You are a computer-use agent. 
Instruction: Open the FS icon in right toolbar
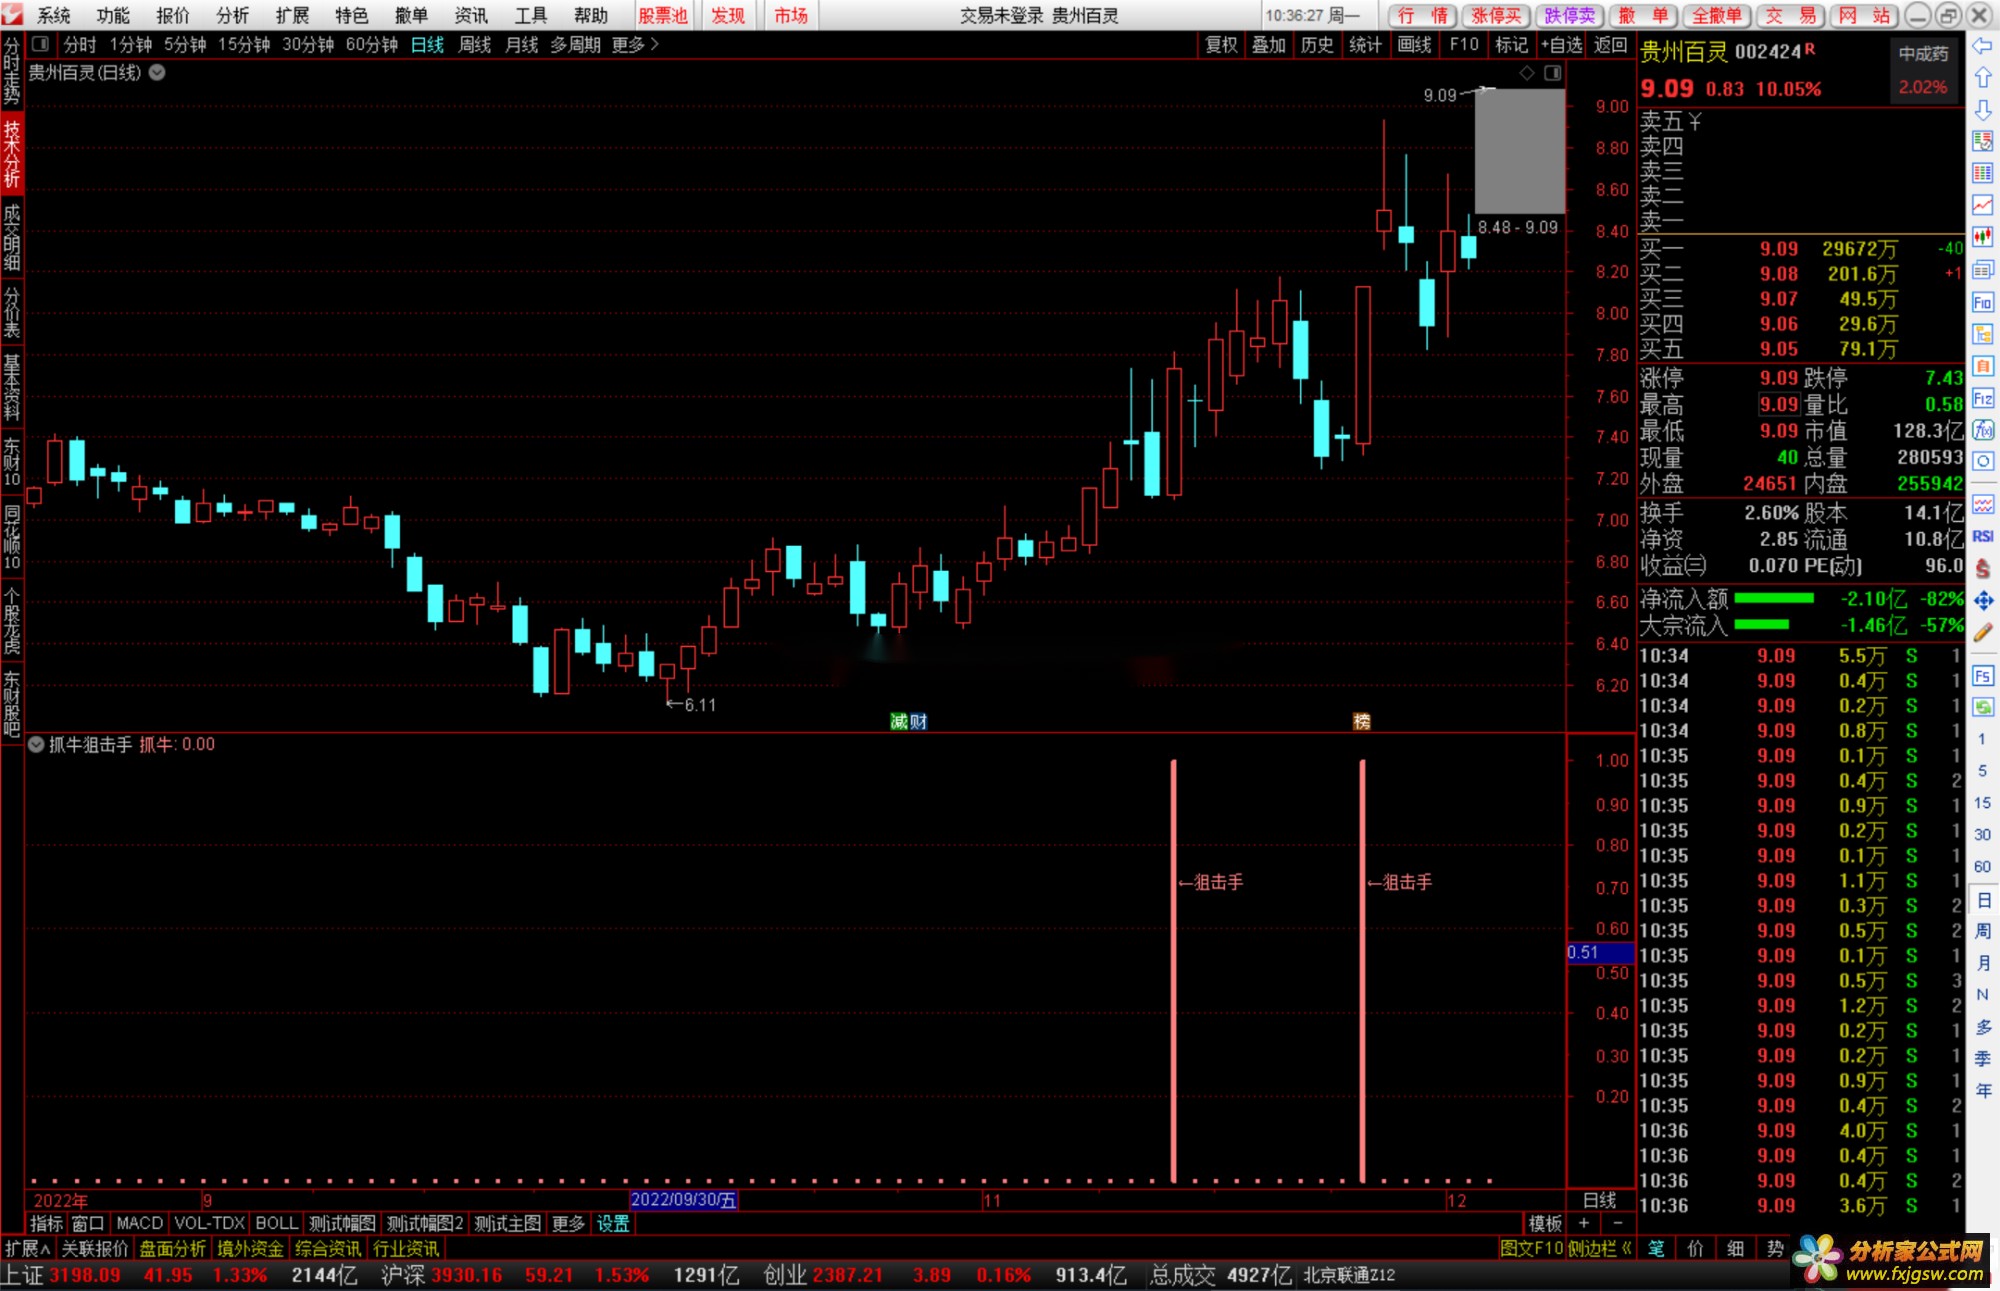pyautogui.click(x=1982, y=676)
